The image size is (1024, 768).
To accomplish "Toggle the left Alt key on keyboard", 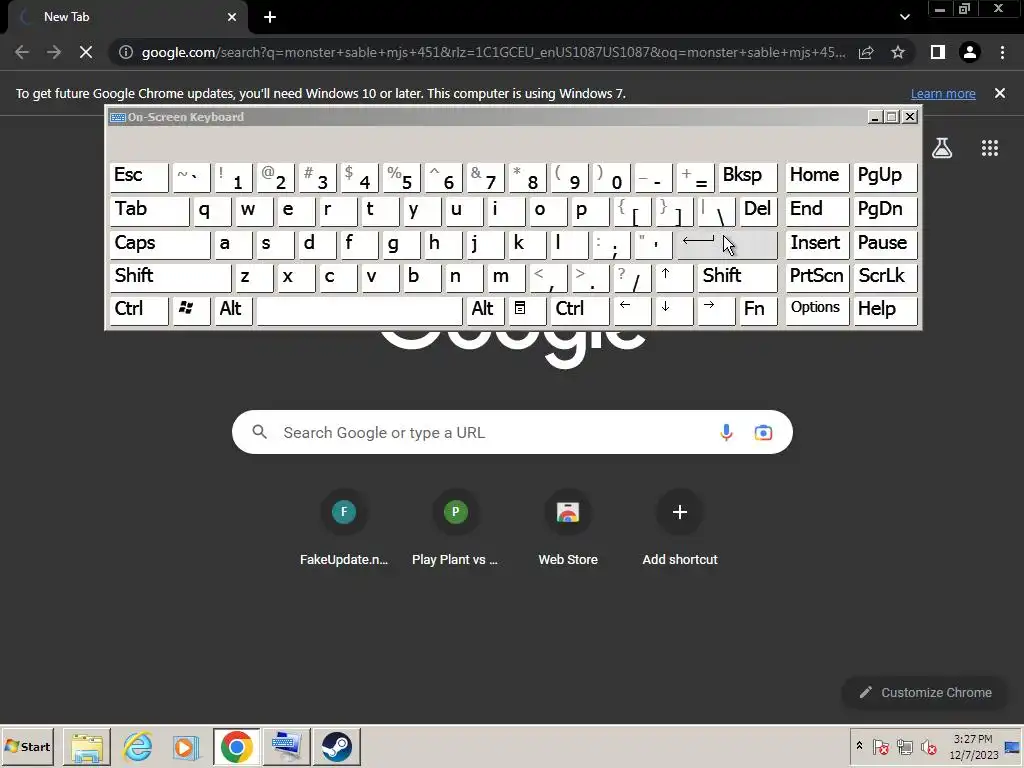I will 233,310.
